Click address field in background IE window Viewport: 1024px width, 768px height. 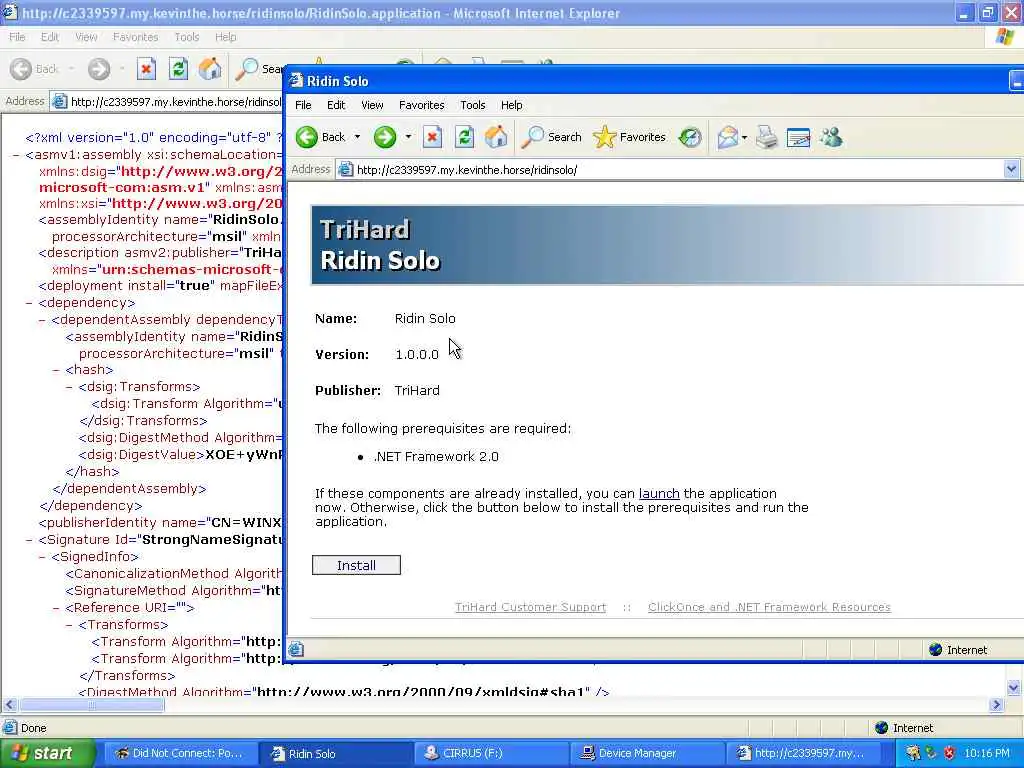click(x=167, y=102)
